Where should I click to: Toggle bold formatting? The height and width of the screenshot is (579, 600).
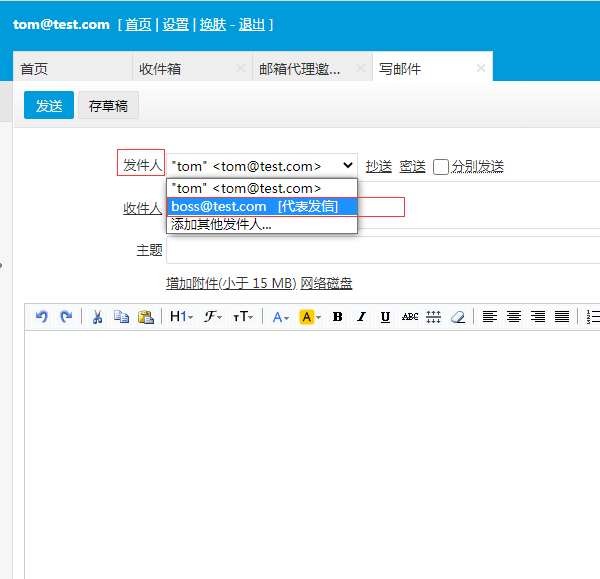tap(337, 317)
